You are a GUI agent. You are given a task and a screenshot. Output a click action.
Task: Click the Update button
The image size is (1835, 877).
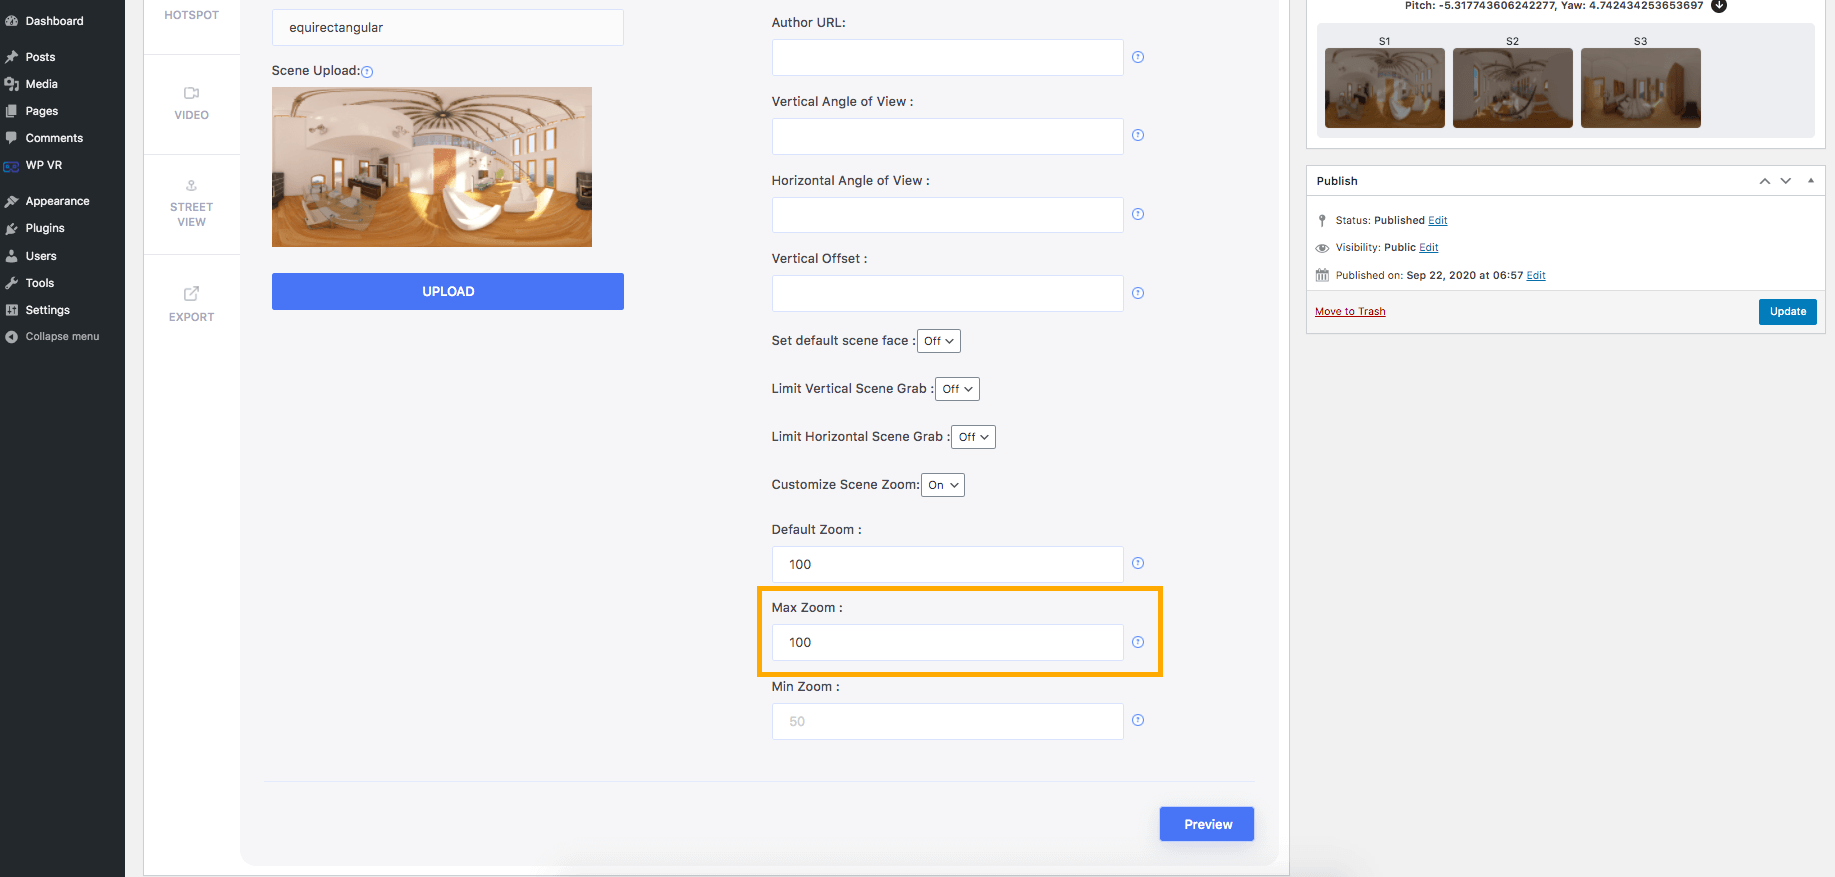point(1787,312)
